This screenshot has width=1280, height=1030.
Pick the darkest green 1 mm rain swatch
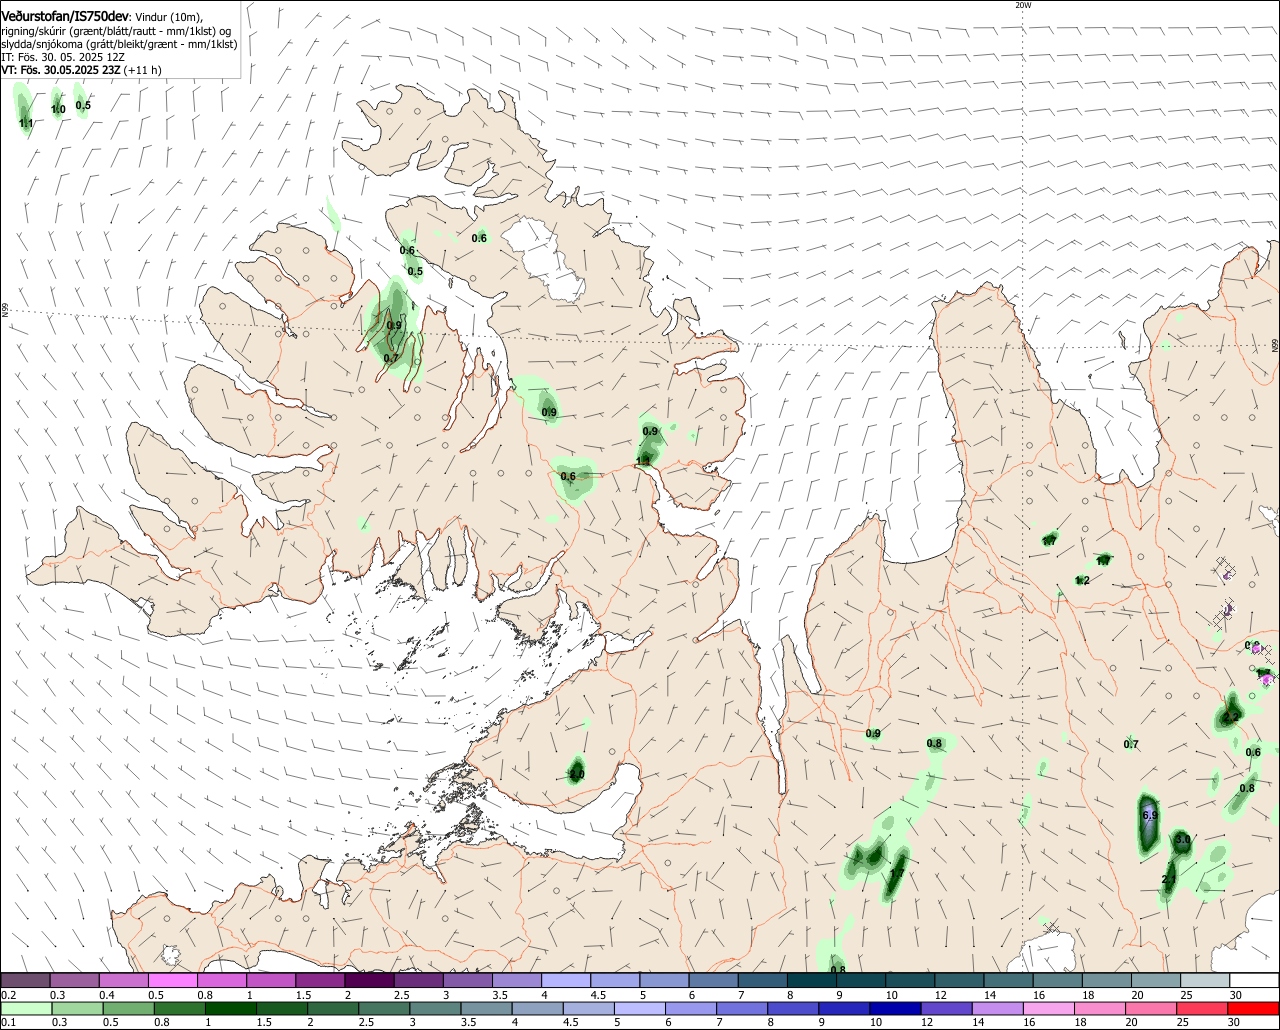(x=232, y=1008)
